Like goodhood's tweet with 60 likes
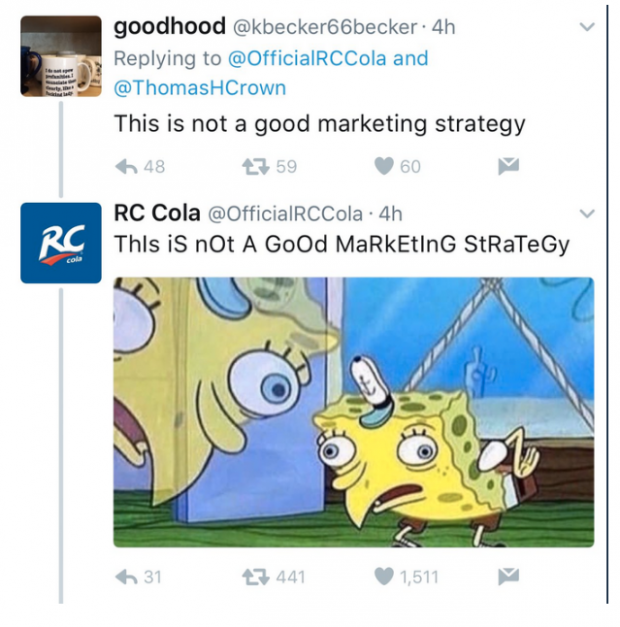The image size is (620, 627). coord(384,166)
